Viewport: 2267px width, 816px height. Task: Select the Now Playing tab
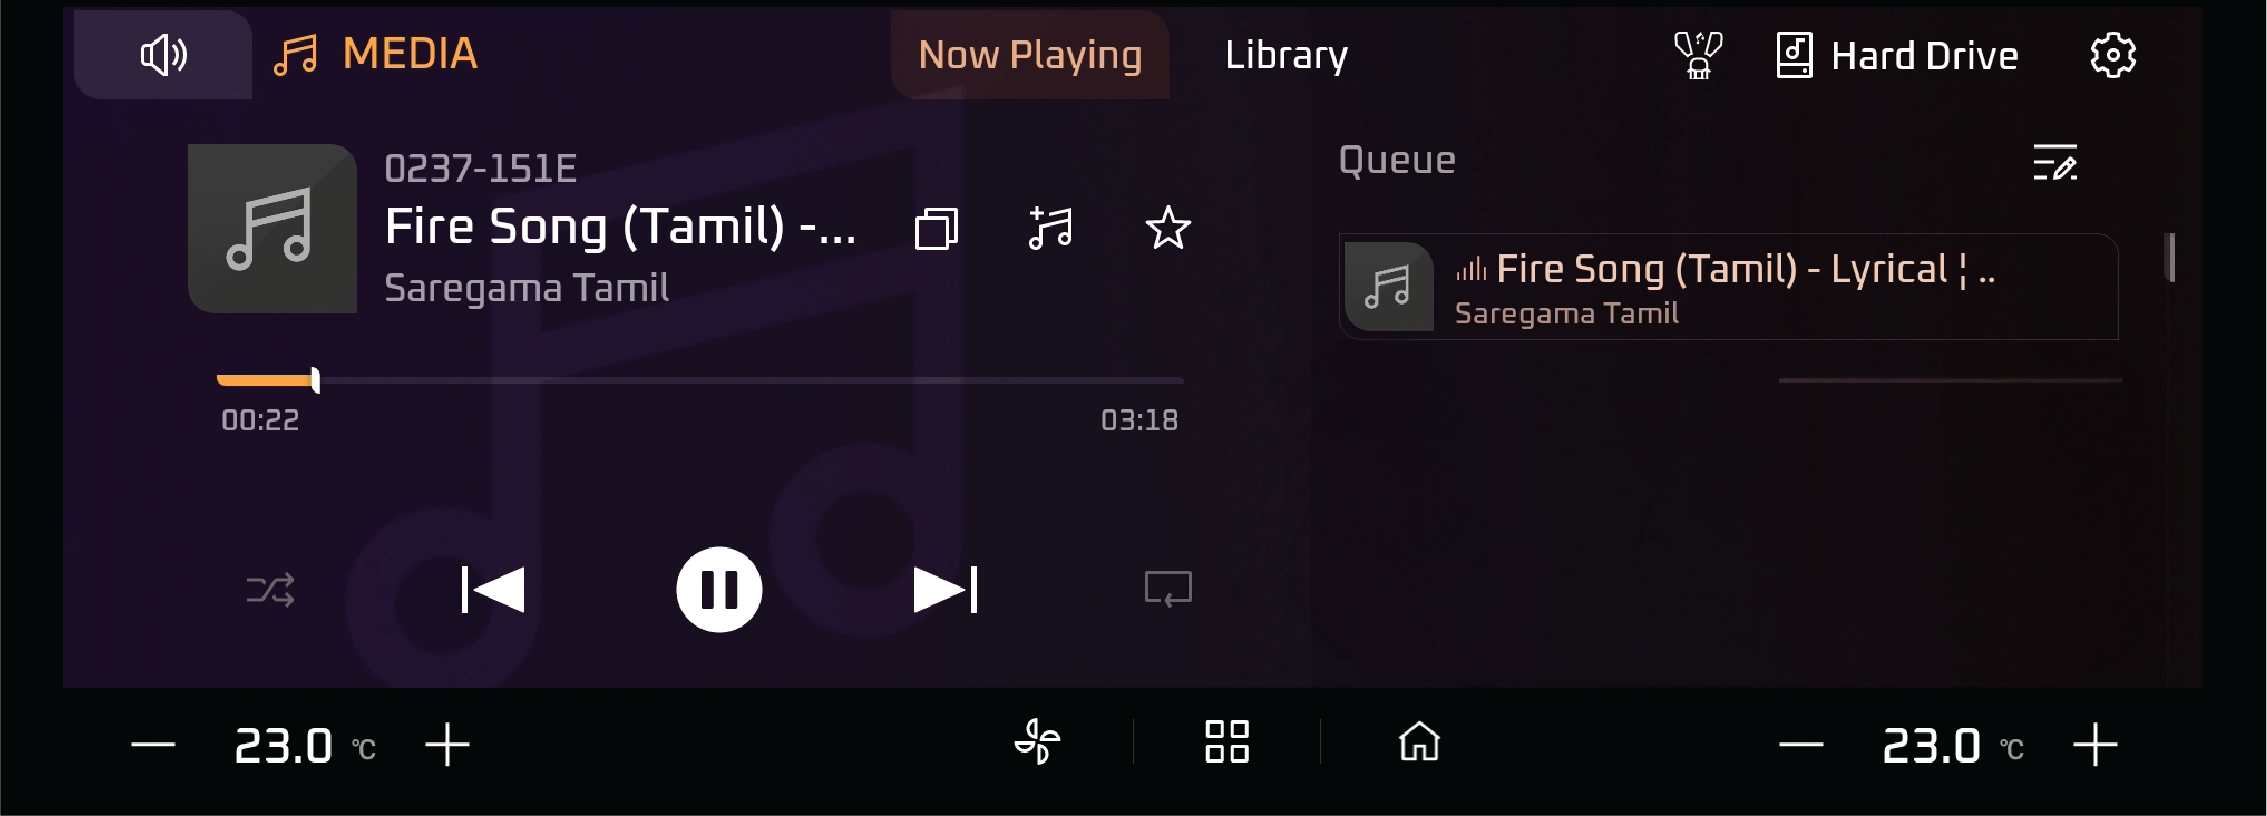1030,55
